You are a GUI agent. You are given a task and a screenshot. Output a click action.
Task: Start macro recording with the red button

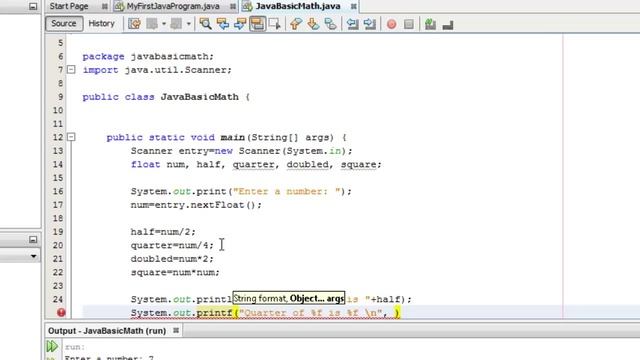coord(391,24)
